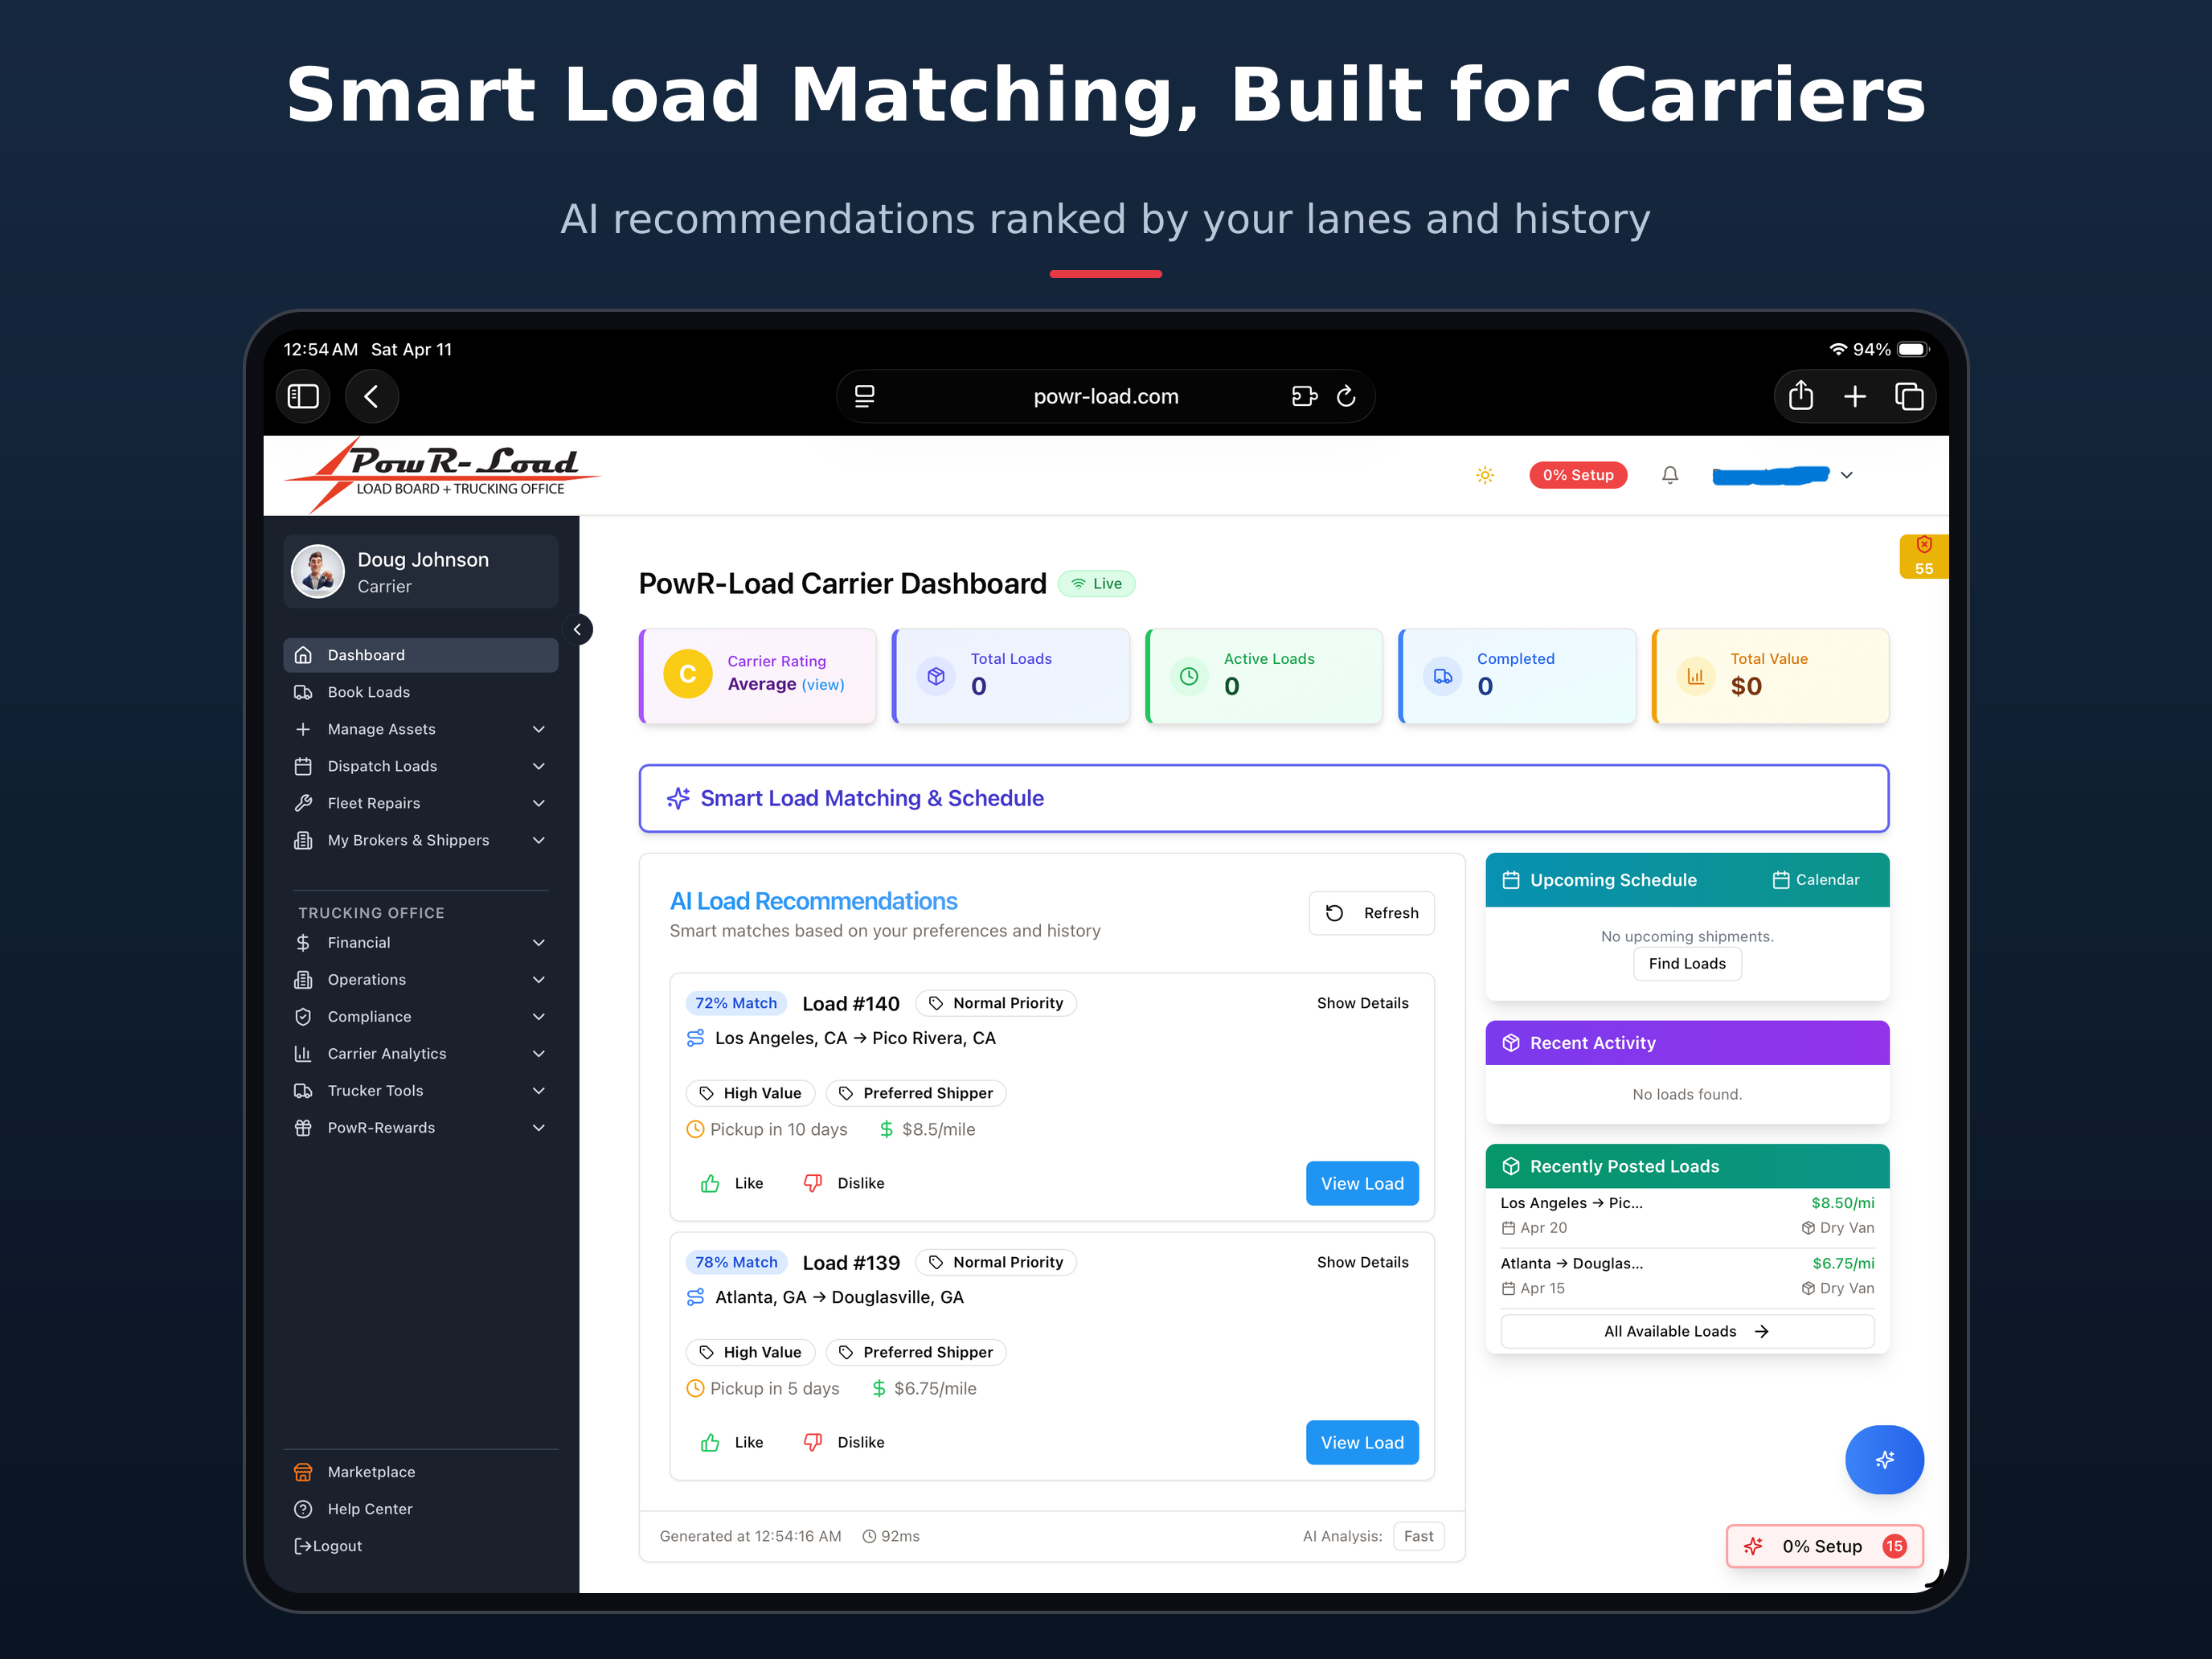Open notifications bell icon
This screenshot has width=2212, height=1659.
coord(1670,475)
